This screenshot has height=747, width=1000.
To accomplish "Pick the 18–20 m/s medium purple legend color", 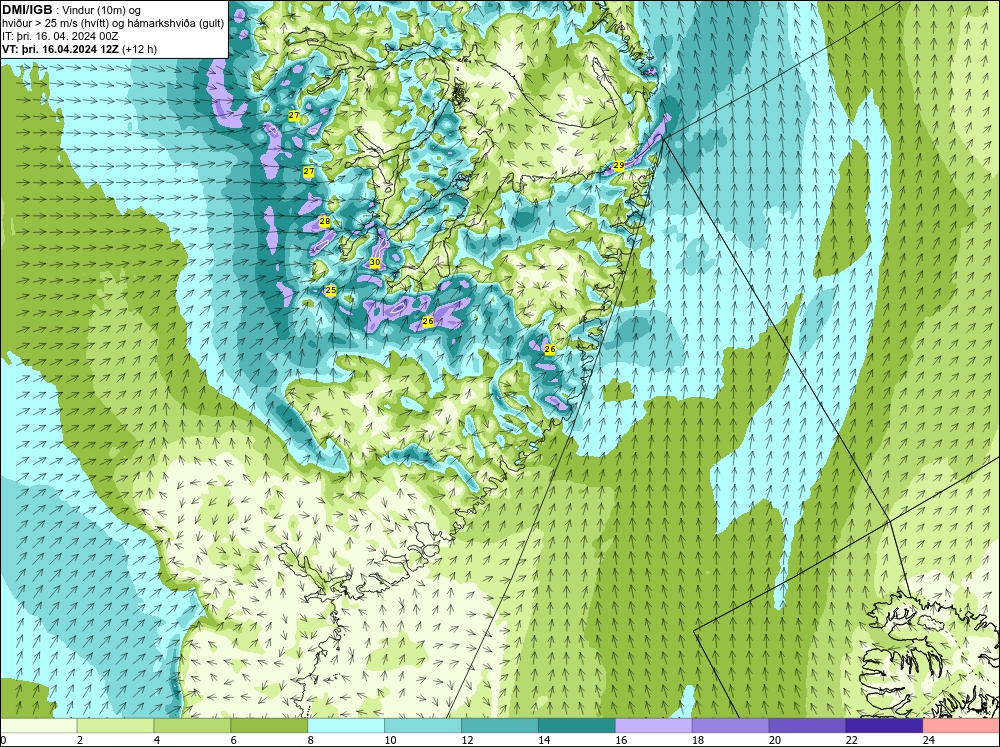I will 730,725.
